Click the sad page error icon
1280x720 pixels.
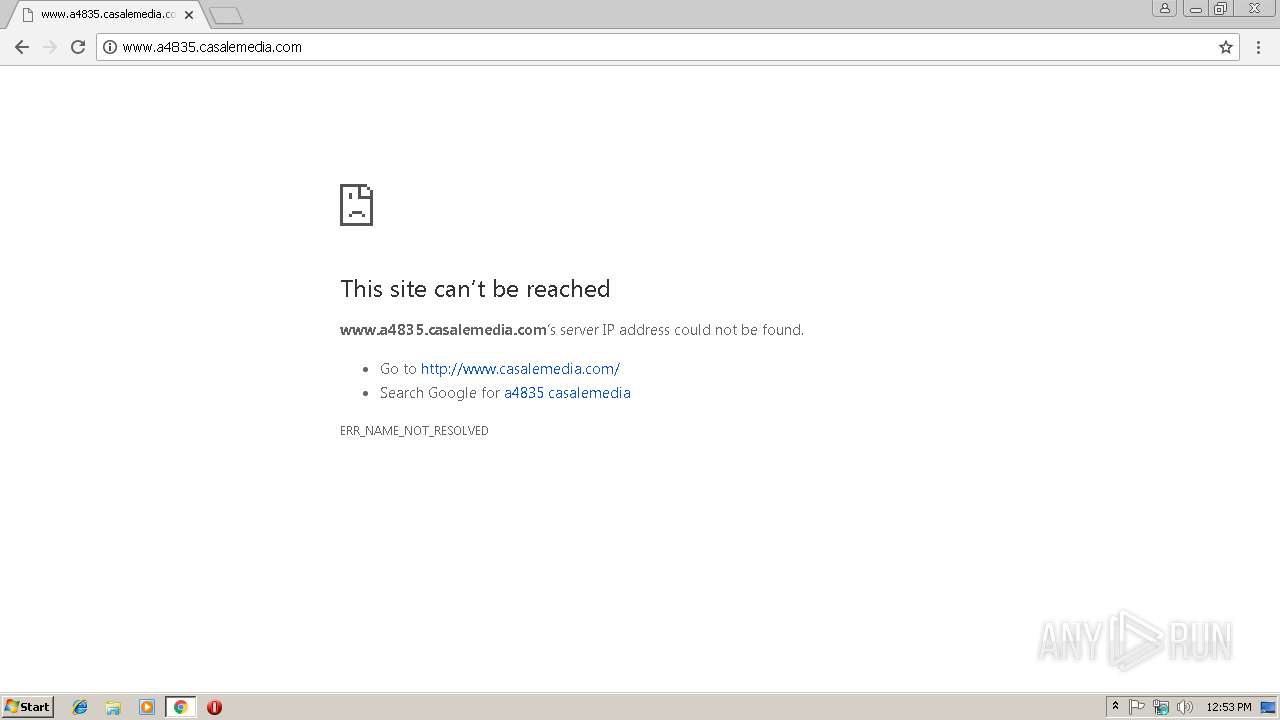(x=357, y=205)
